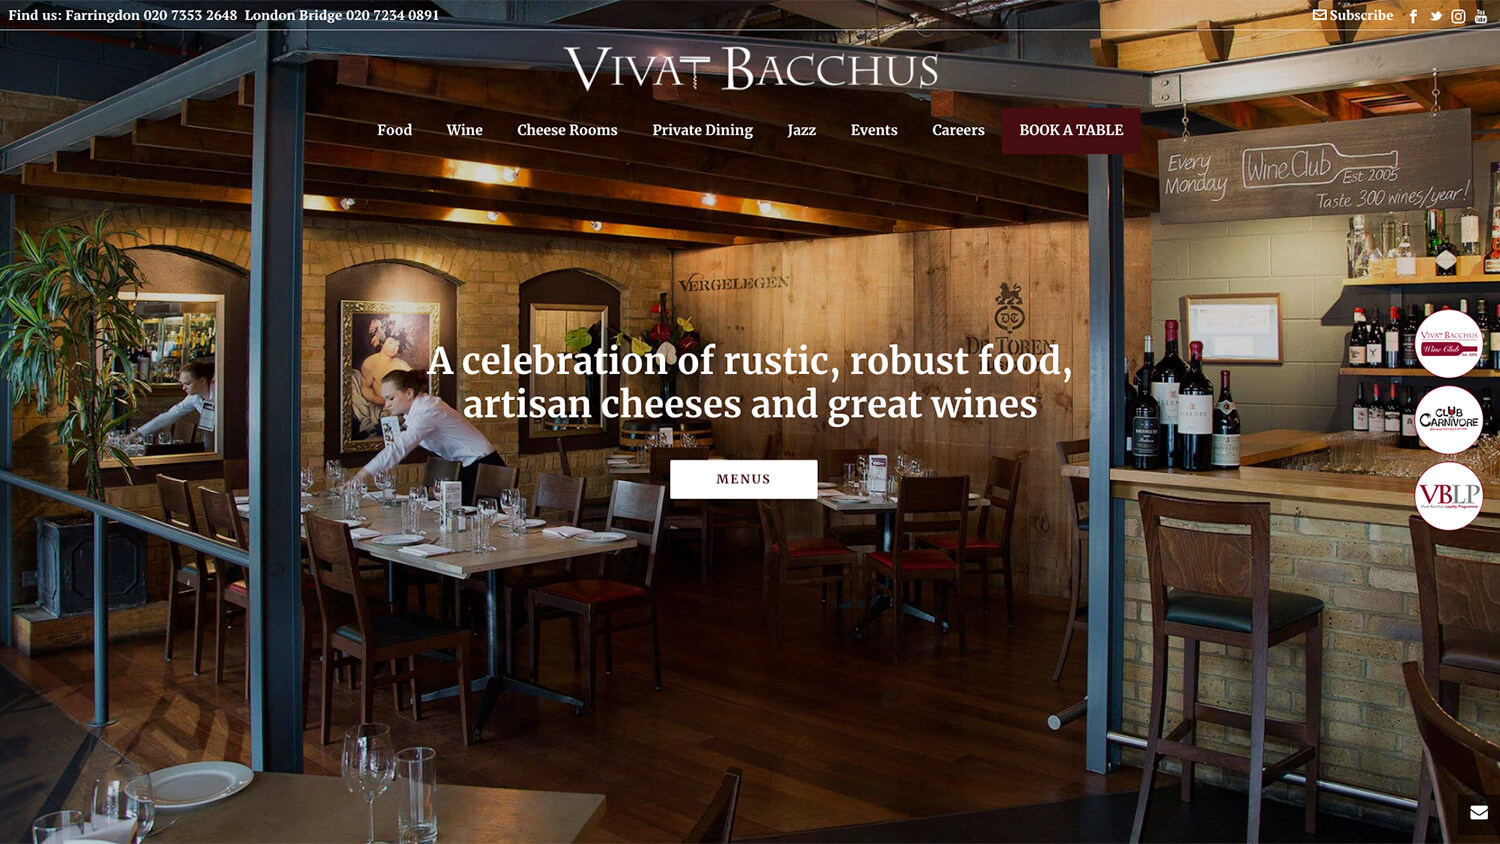This screenshot has width=1500, height=844.
Task: Navigate to the Jazz page
Action: pos(801,130)
